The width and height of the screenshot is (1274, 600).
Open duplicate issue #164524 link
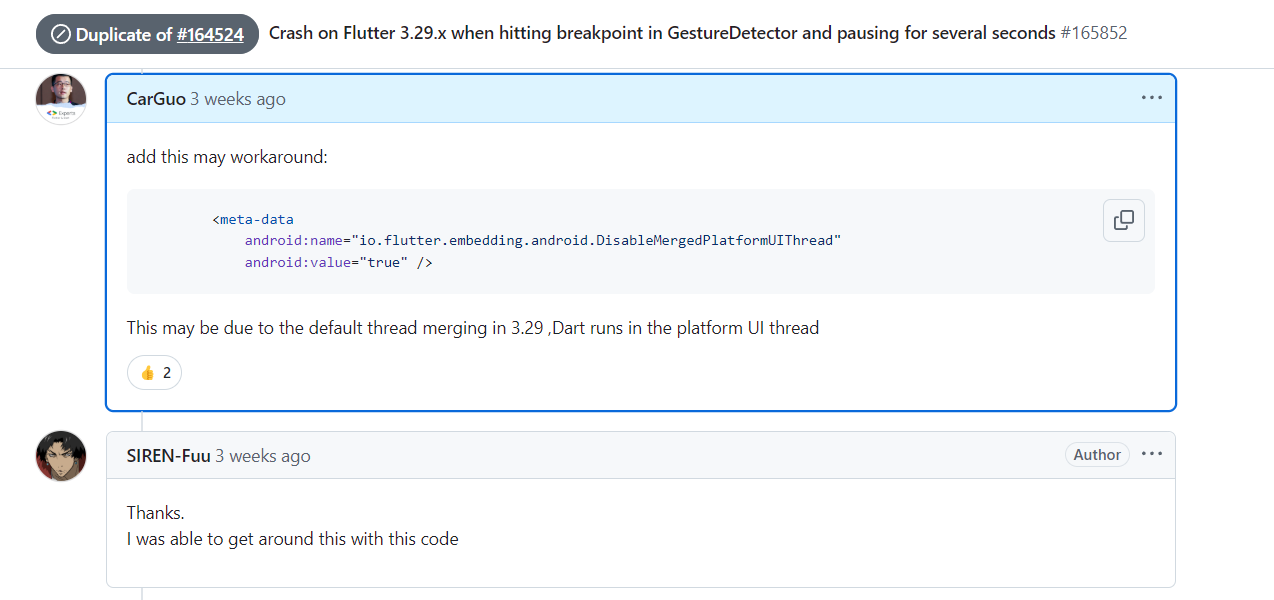tap(210, 34)
